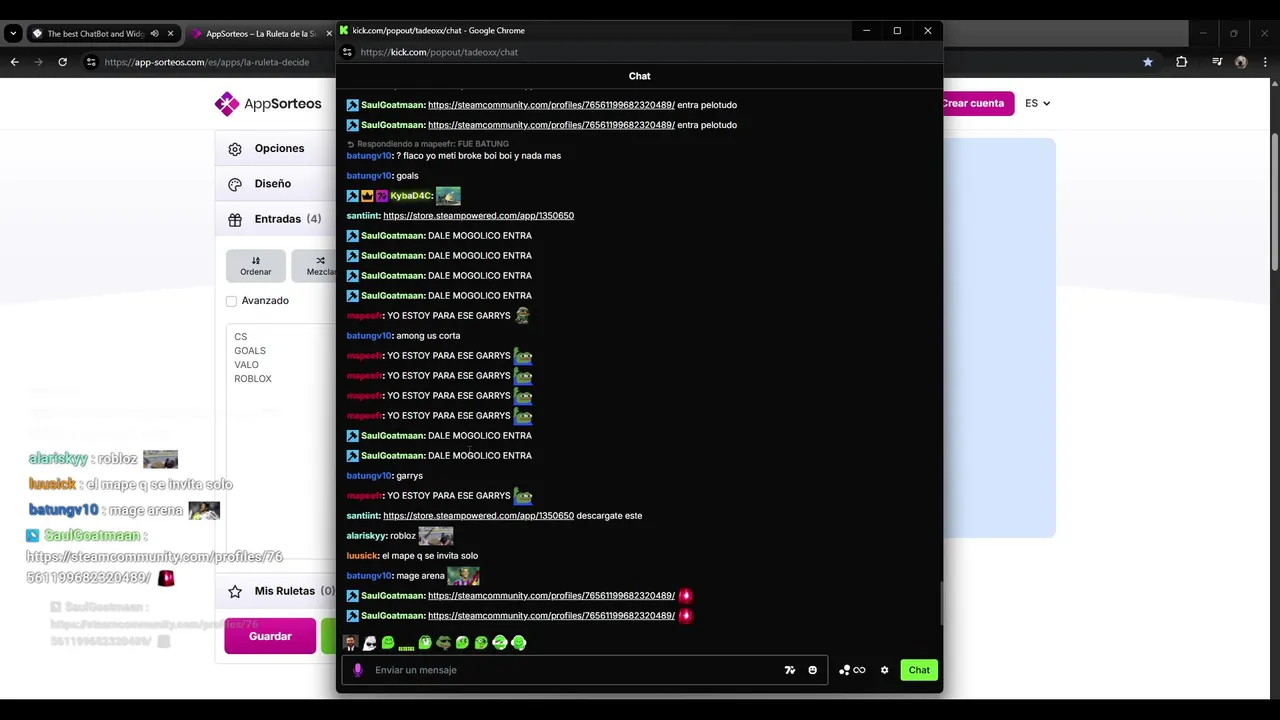1280x720 pixels.
Task: Pick the Pepe frog emote in quick bar
Action: [x=444, y=643]
